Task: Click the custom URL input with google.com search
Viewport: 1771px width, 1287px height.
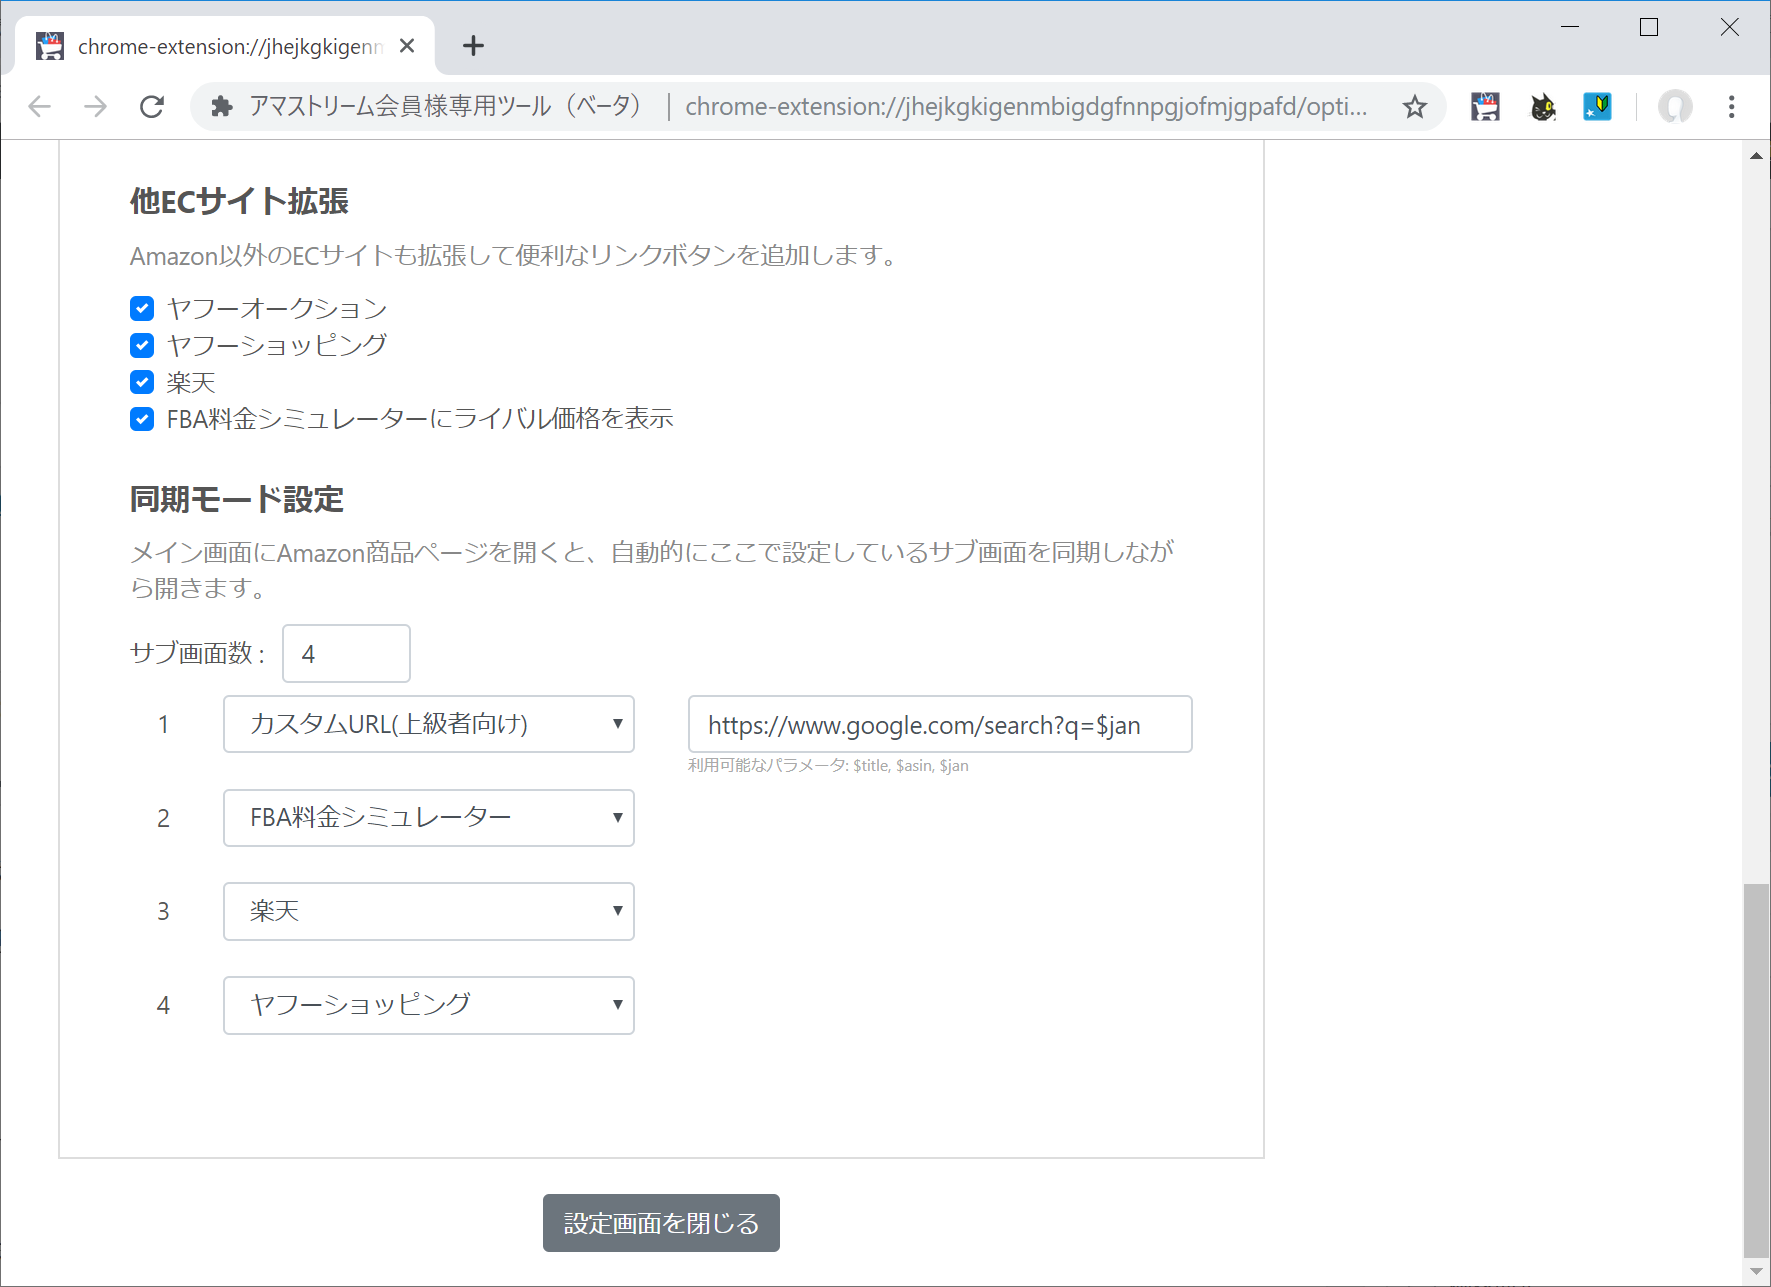Action: [940, 724]
